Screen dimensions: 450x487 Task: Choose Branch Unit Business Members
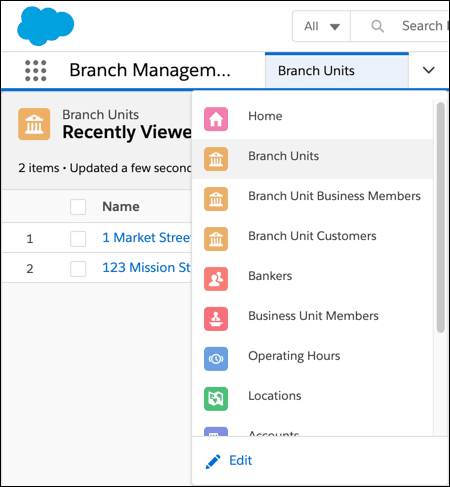tap(312, 199)
